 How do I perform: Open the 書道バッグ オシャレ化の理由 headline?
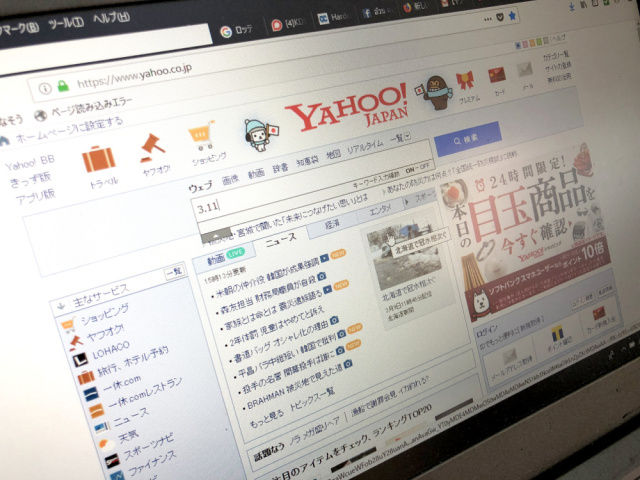click(x=281, y=341)
